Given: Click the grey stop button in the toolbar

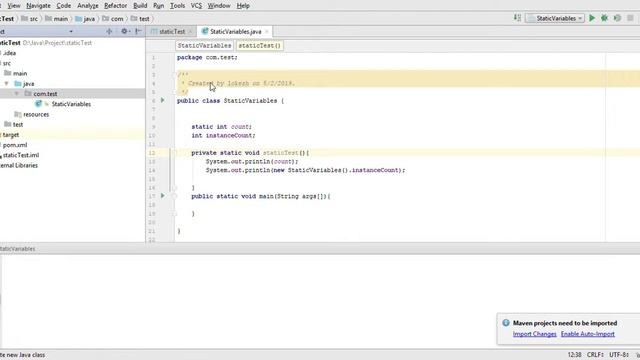Looking at the screenshot, I should (x=630, y=18).
